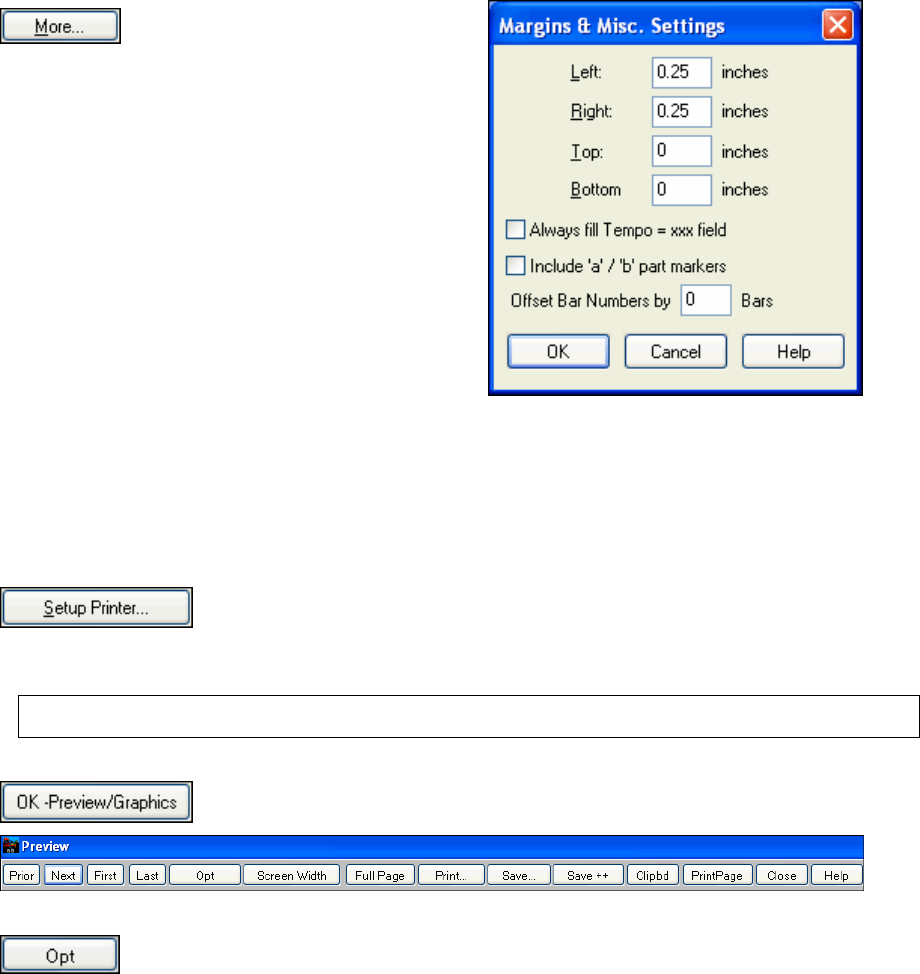This screenshot has height=974, width=920.
Task: Edit the Offset Bar Numbers field
Action: coord(706,300)
